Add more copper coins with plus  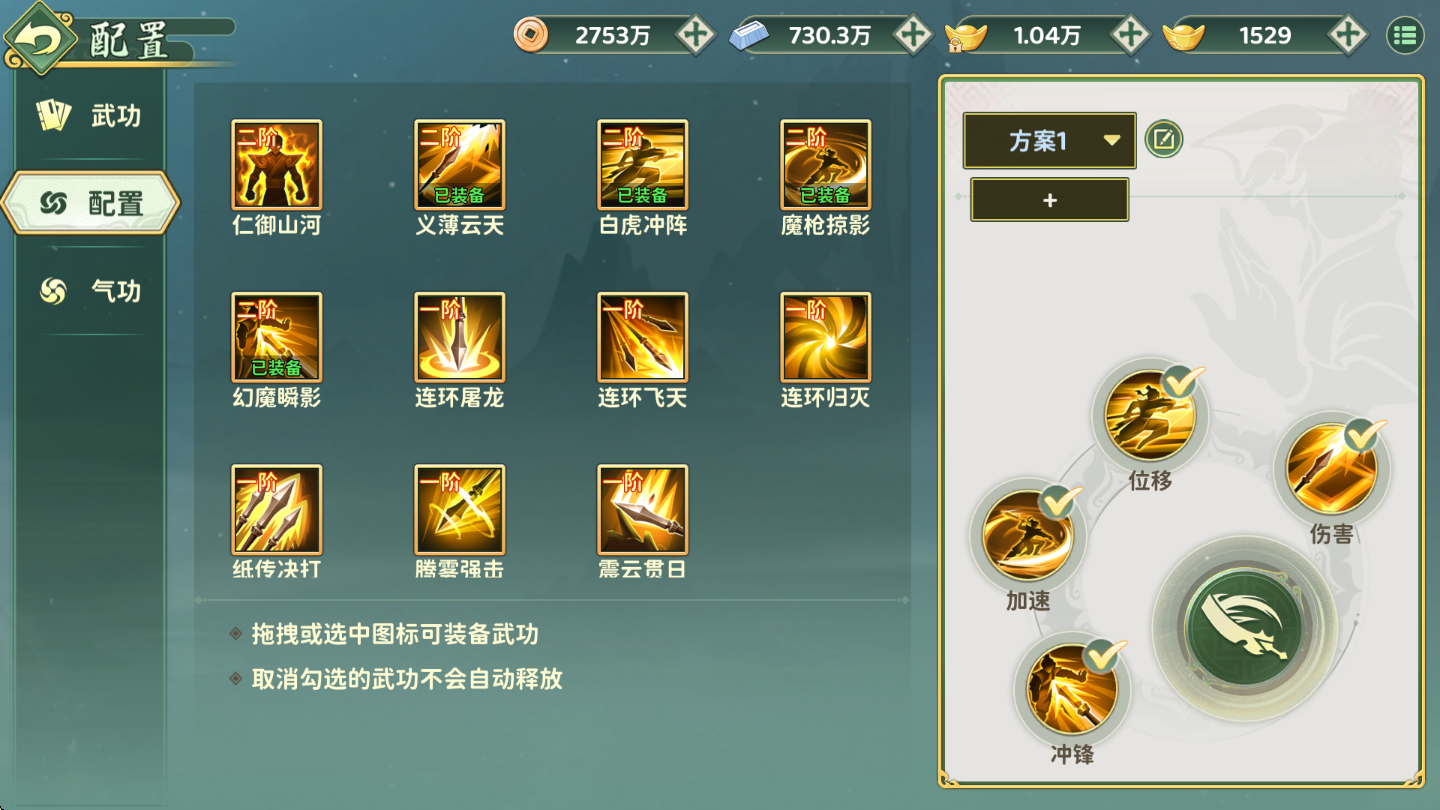pos(695,35)
